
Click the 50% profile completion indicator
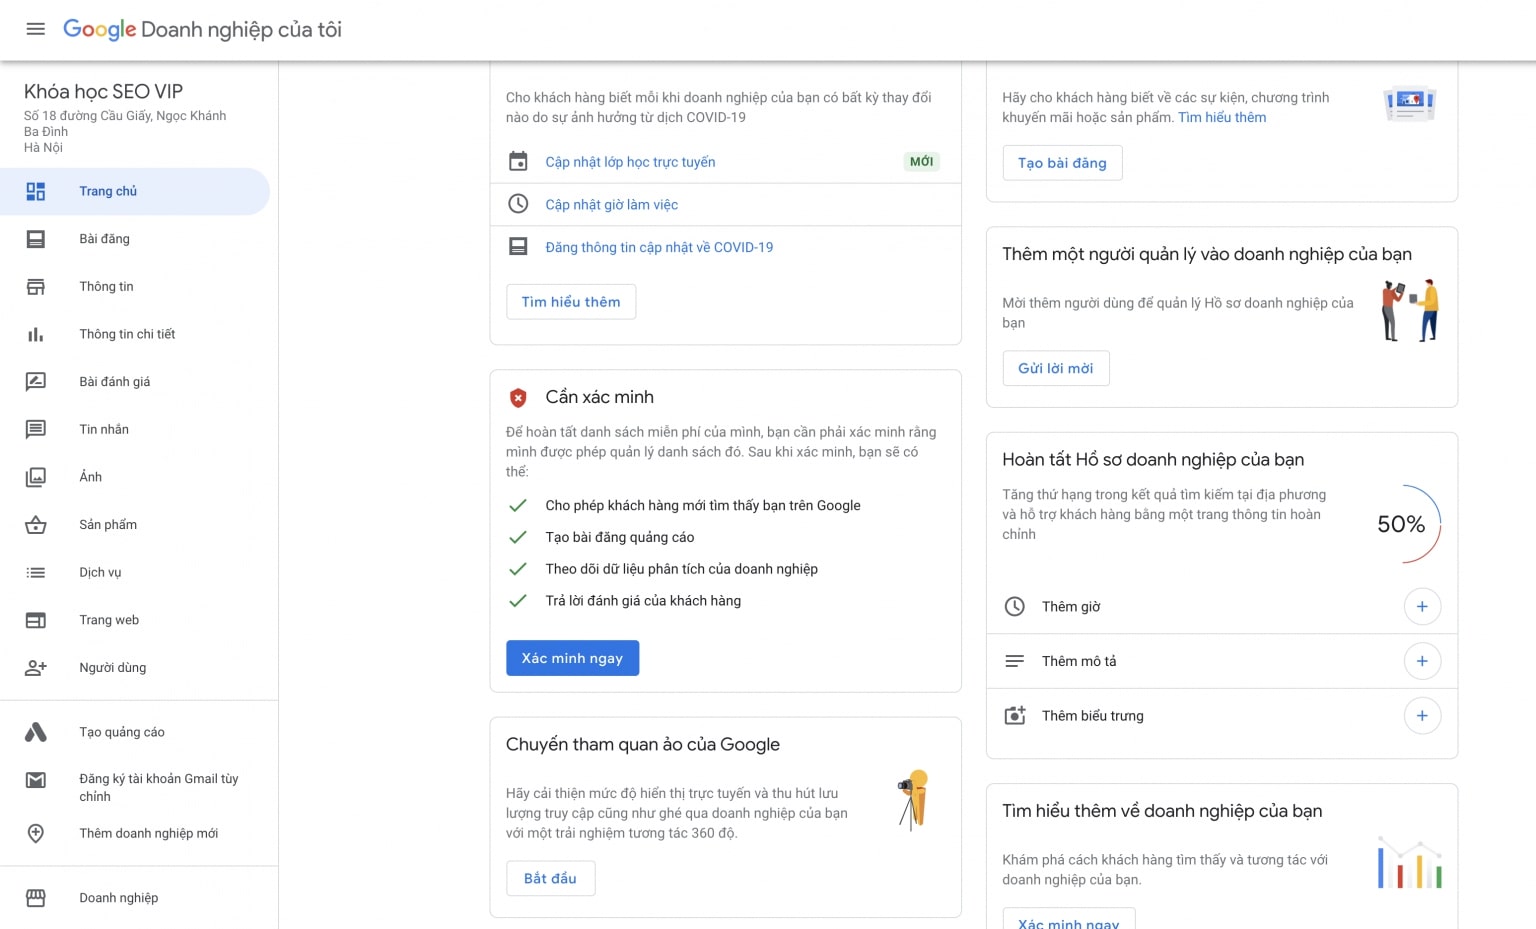[1402, 524]
